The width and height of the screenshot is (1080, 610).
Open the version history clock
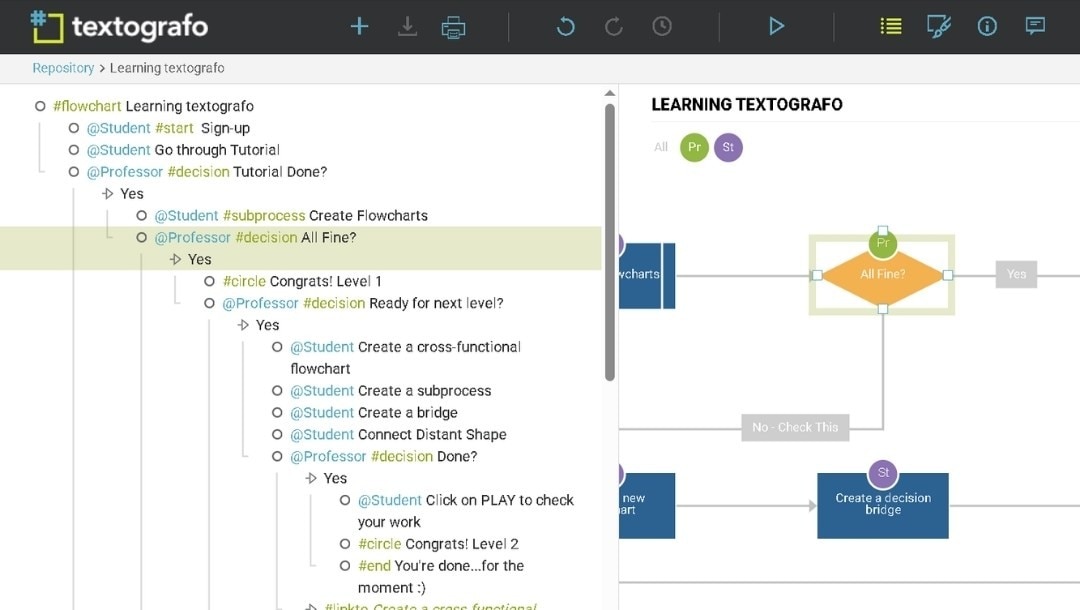point(662,26)
